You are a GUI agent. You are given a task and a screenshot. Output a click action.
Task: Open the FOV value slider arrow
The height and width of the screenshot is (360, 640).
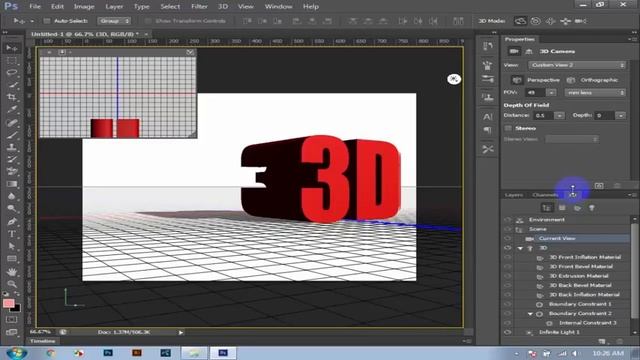click(x=551, y=93)
